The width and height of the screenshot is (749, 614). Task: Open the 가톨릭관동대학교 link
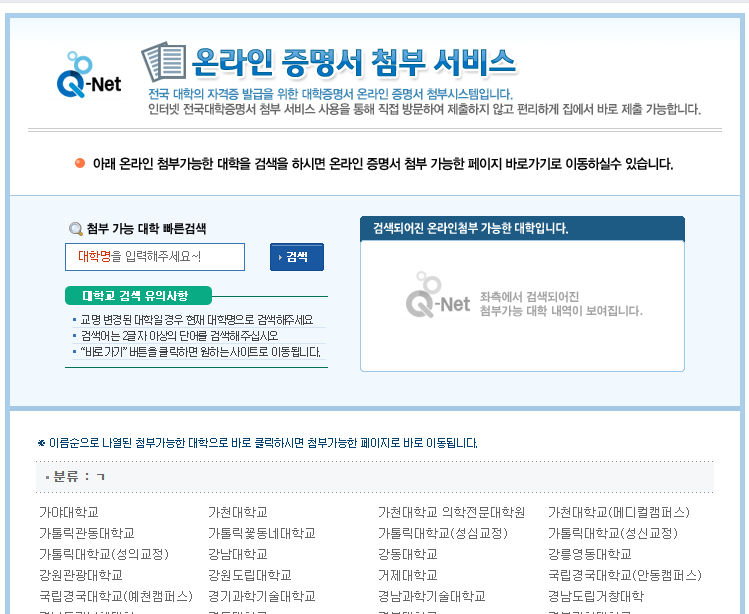click(x=87, y=533)
